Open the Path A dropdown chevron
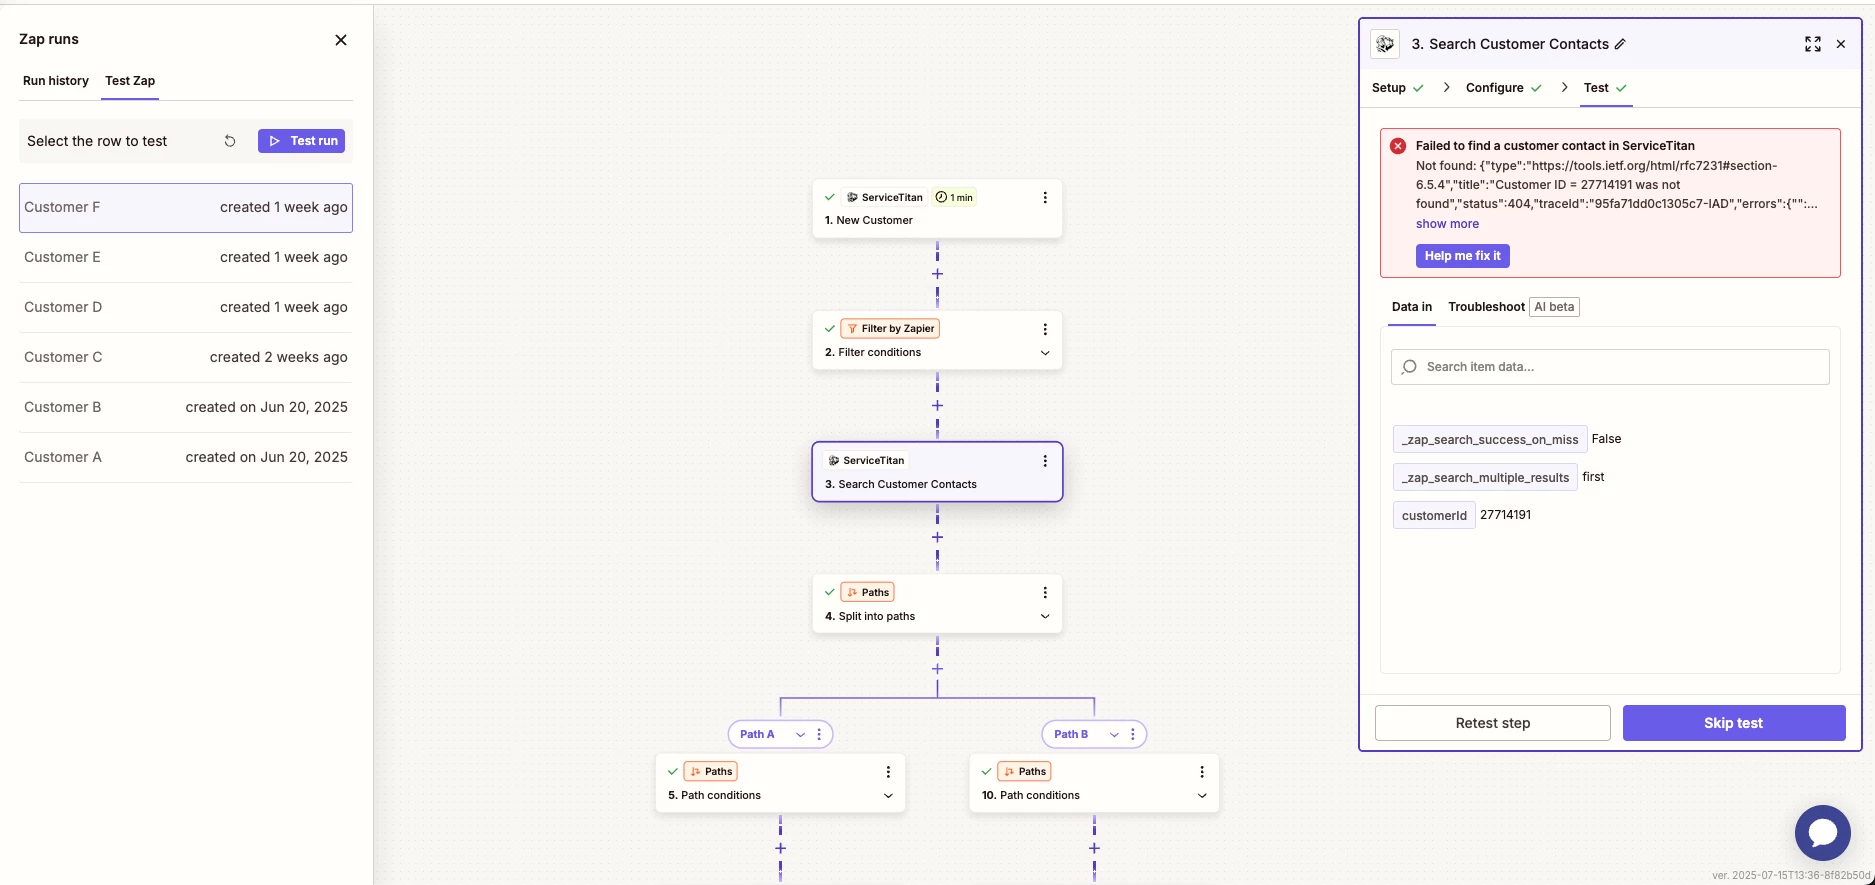The image size is (1875, 885). 800,735
